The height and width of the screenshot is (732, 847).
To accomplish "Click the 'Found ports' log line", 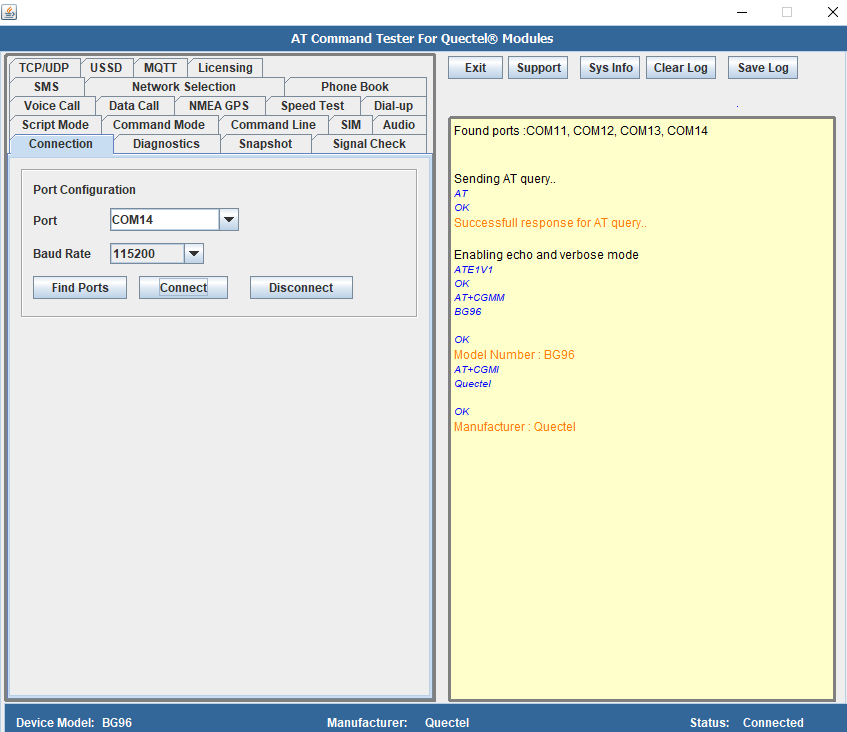I will point(581,131).
